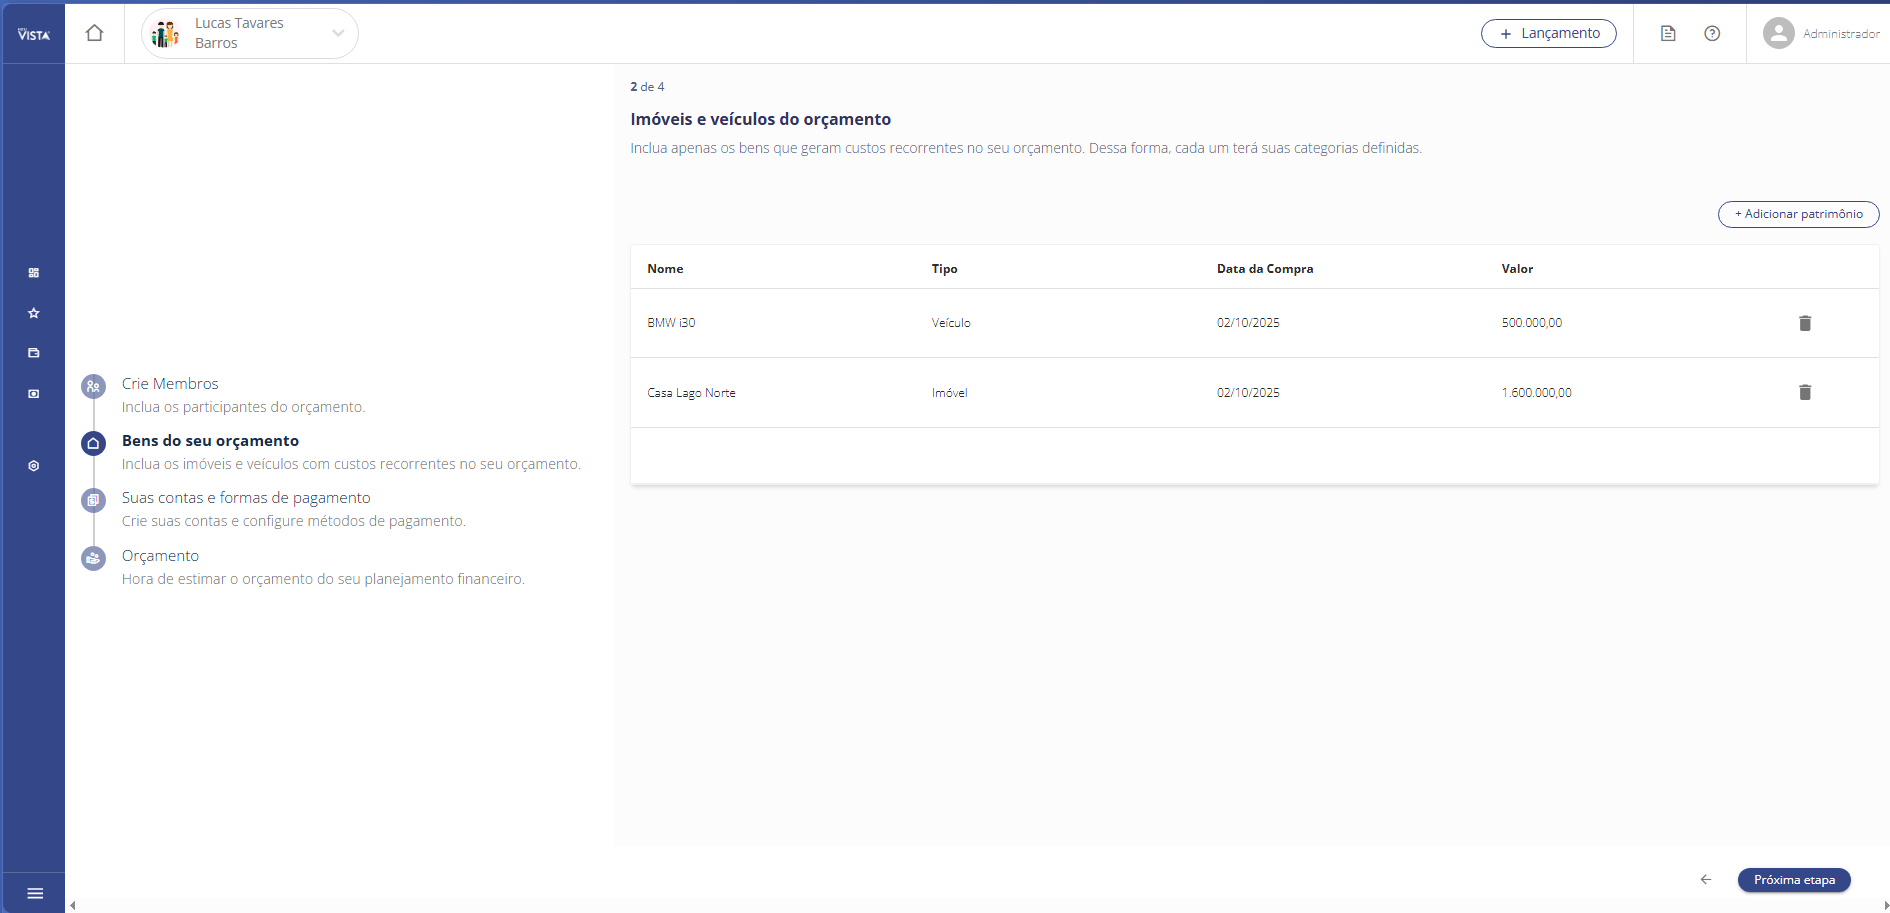This screenshot has width=1890, height=913.
Task: Jump to the Orçamento step
Action: pos(160,556)
